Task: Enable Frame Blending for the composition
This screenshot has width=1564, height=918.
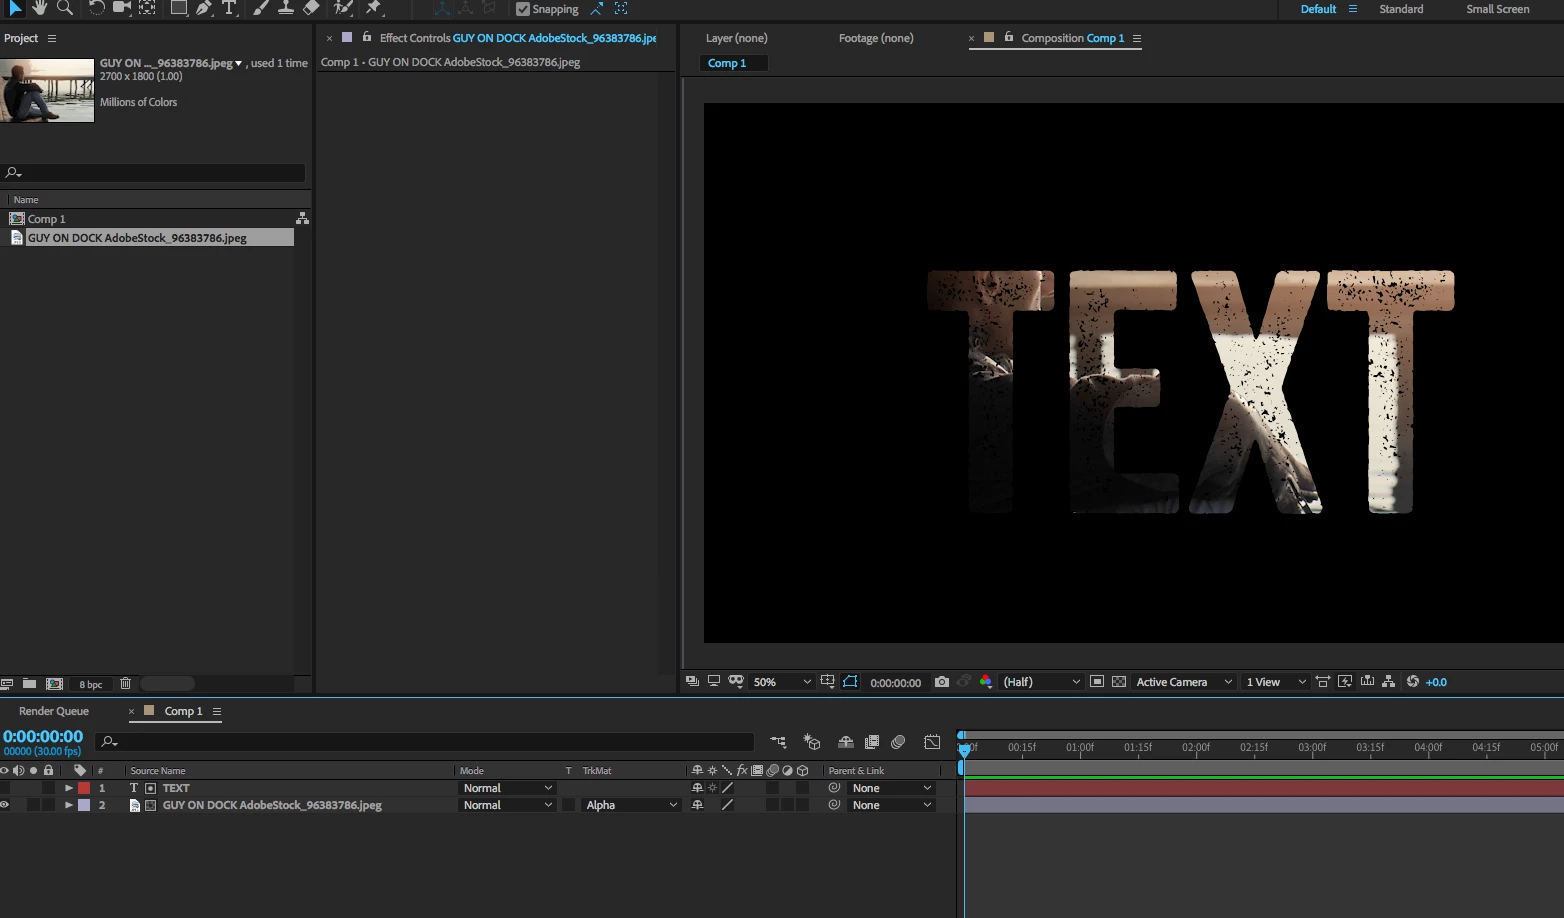Action: coord(872,742)
